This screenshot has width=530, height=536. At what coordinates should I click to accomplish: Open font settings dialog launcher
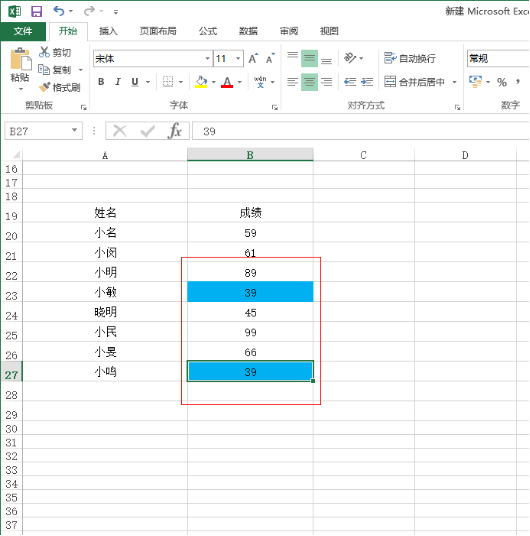pyautogui.click(x=274, y=107)
